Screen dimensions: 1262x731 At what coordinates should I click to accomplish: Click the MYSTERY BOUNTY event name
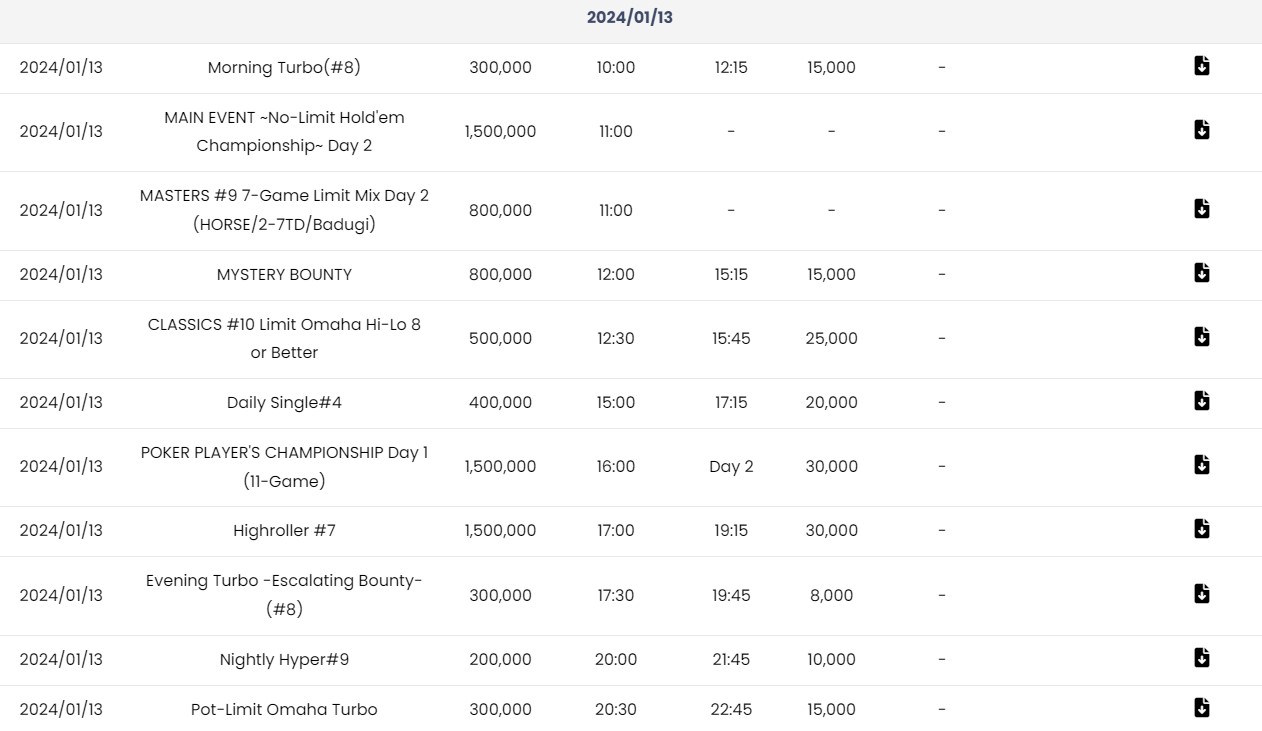coord(284,274)
